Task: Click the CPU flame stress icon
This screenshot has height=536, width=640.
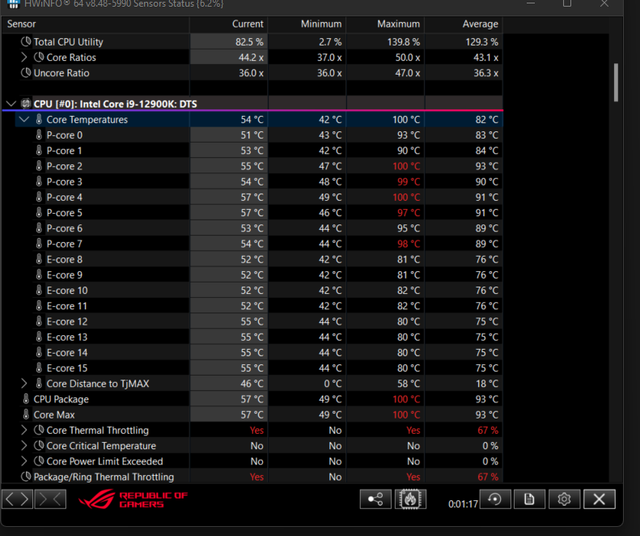Action: (x=411, y=499)
